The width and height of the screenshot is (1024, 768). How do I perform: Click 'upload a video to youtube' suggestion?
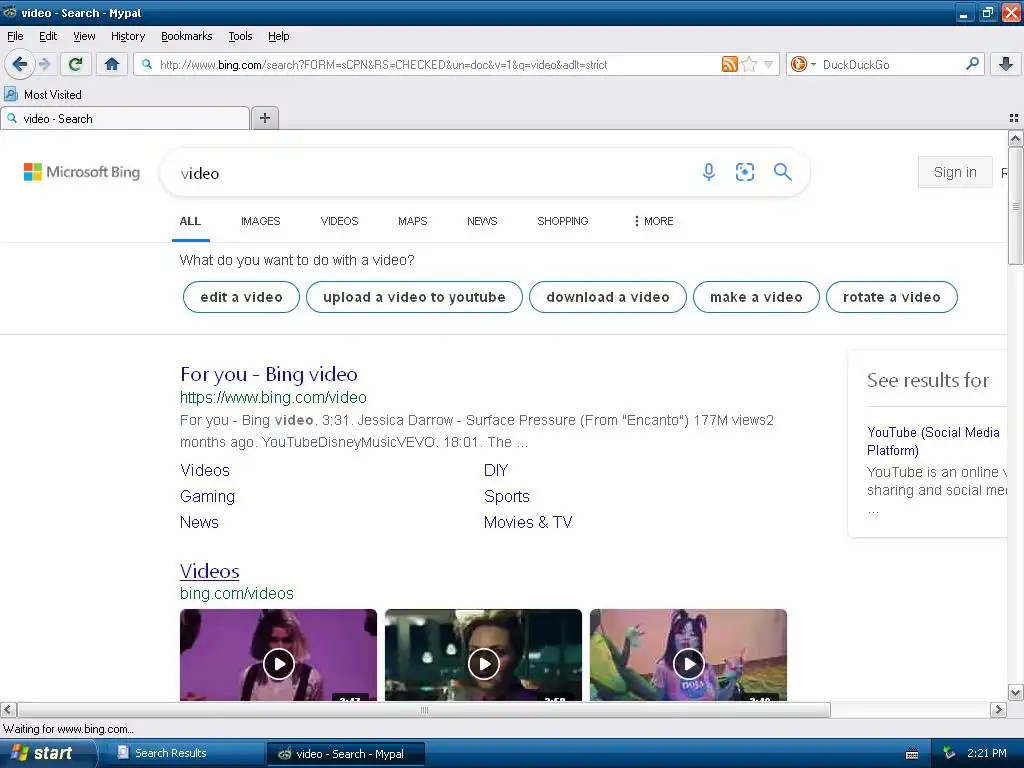[414, 297]
